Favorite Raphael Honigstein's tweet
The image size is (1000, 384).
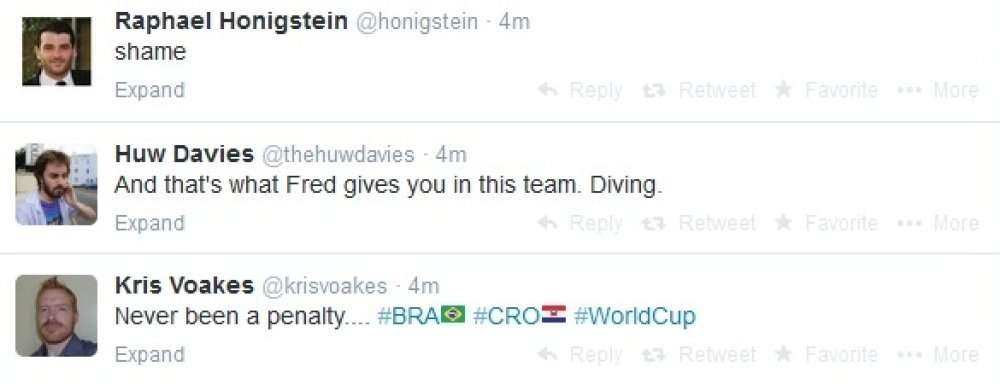point(826,90)
